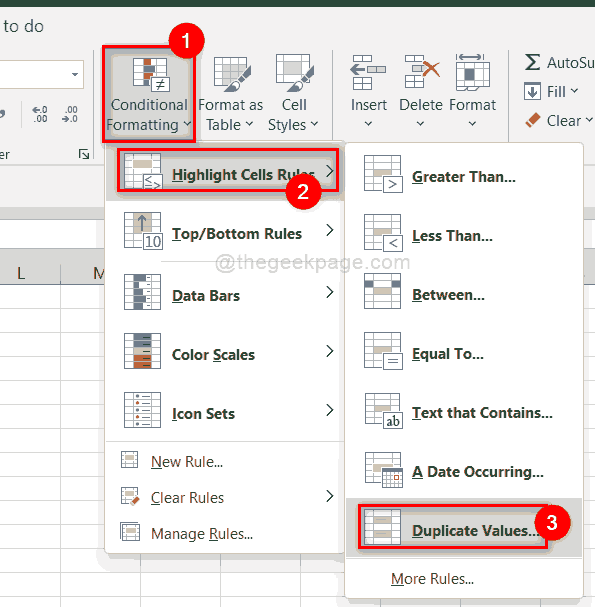Select A Date Occurring... rule
Image resolution: width=595 pixels, height=607 pixels.
464,469
